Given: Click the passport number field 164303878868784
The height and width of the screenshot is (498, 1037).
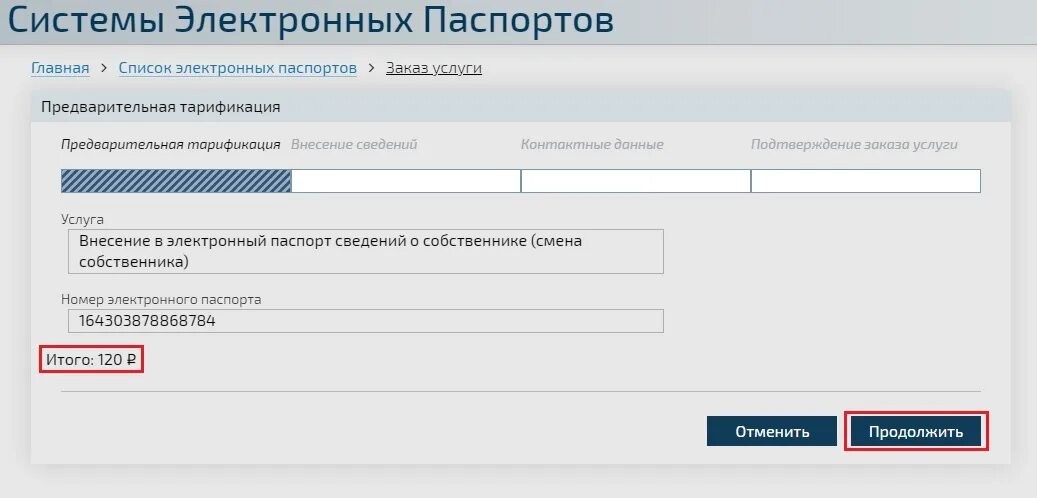Looking at the screenshot, I should [x=366, y=321].
